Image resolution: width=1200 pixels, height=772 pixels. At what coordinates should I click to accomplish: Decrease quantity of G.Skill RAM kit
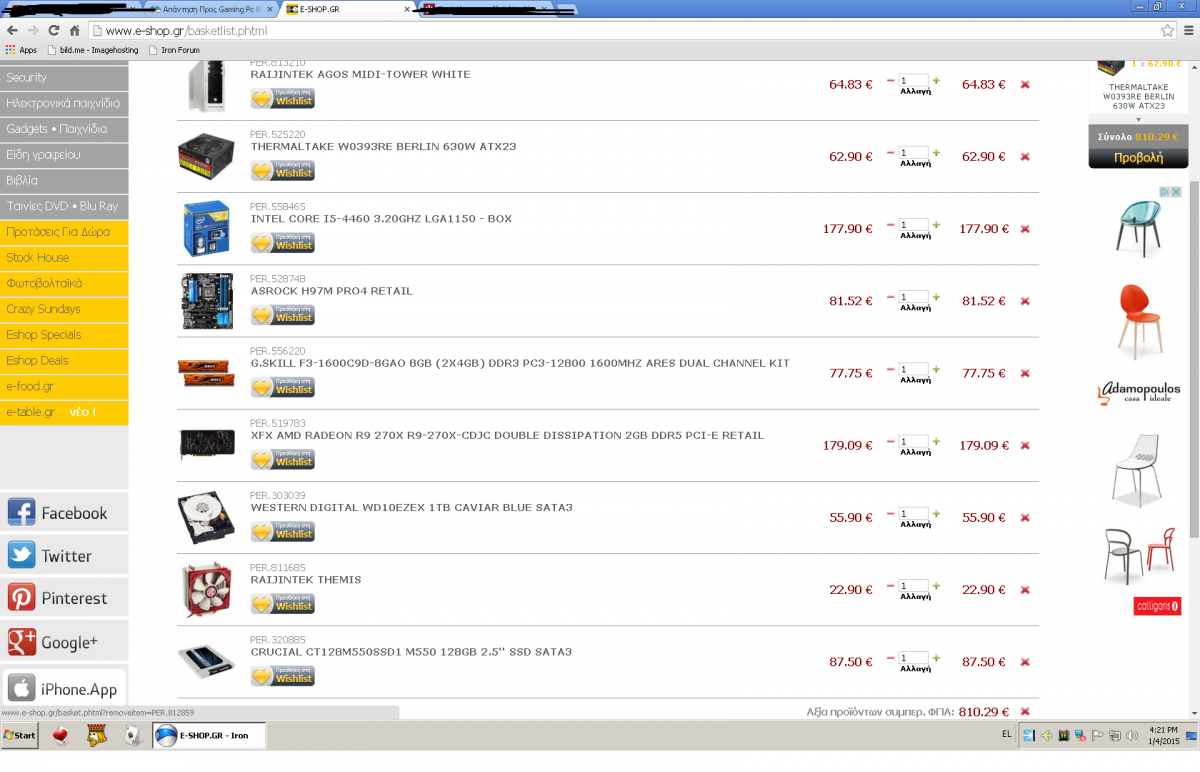891,369
